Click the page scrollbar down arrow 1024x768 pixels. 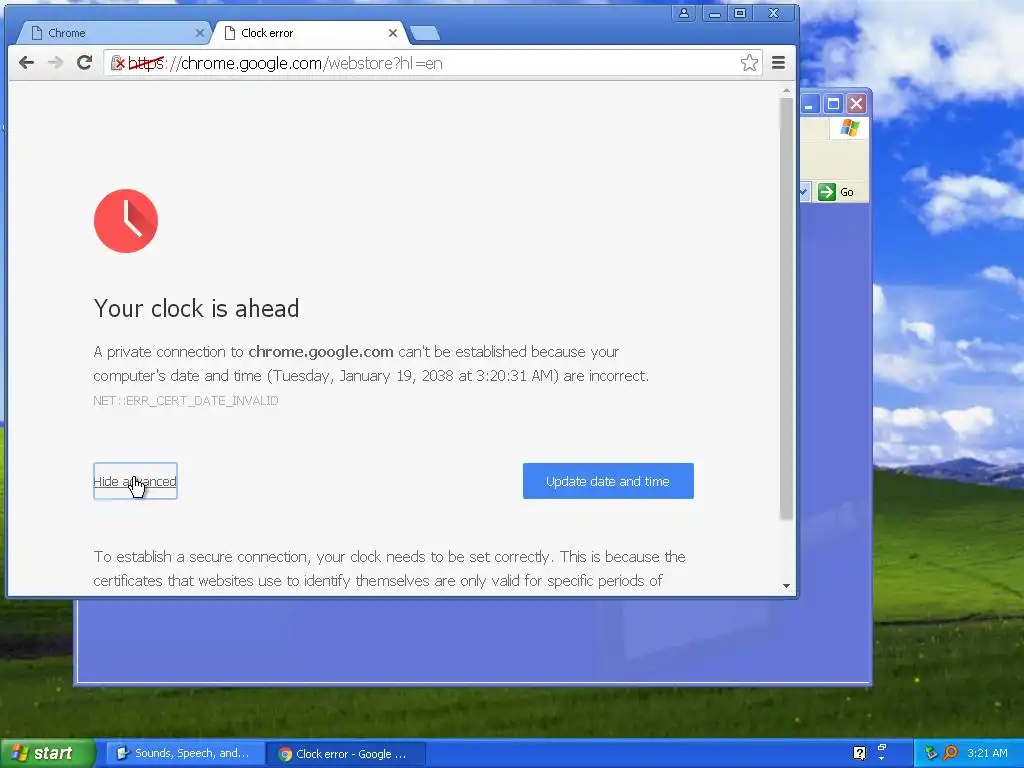click(x=786, y=586)
